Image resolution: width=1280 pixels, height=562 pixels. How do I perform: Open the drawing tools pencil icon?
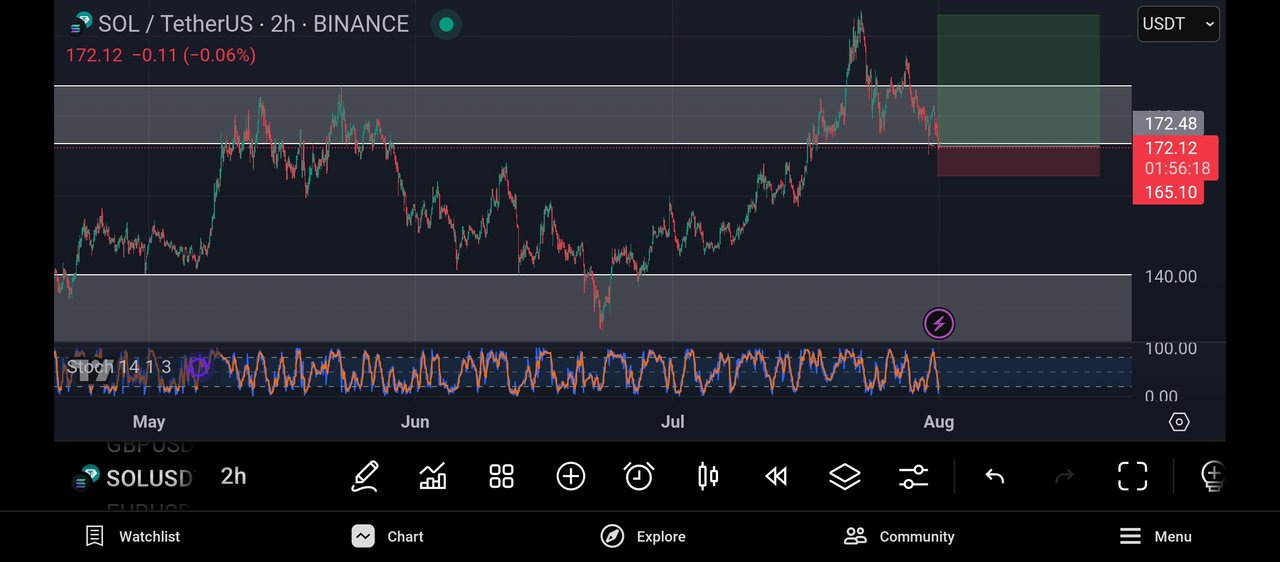(x=364, y=476)
